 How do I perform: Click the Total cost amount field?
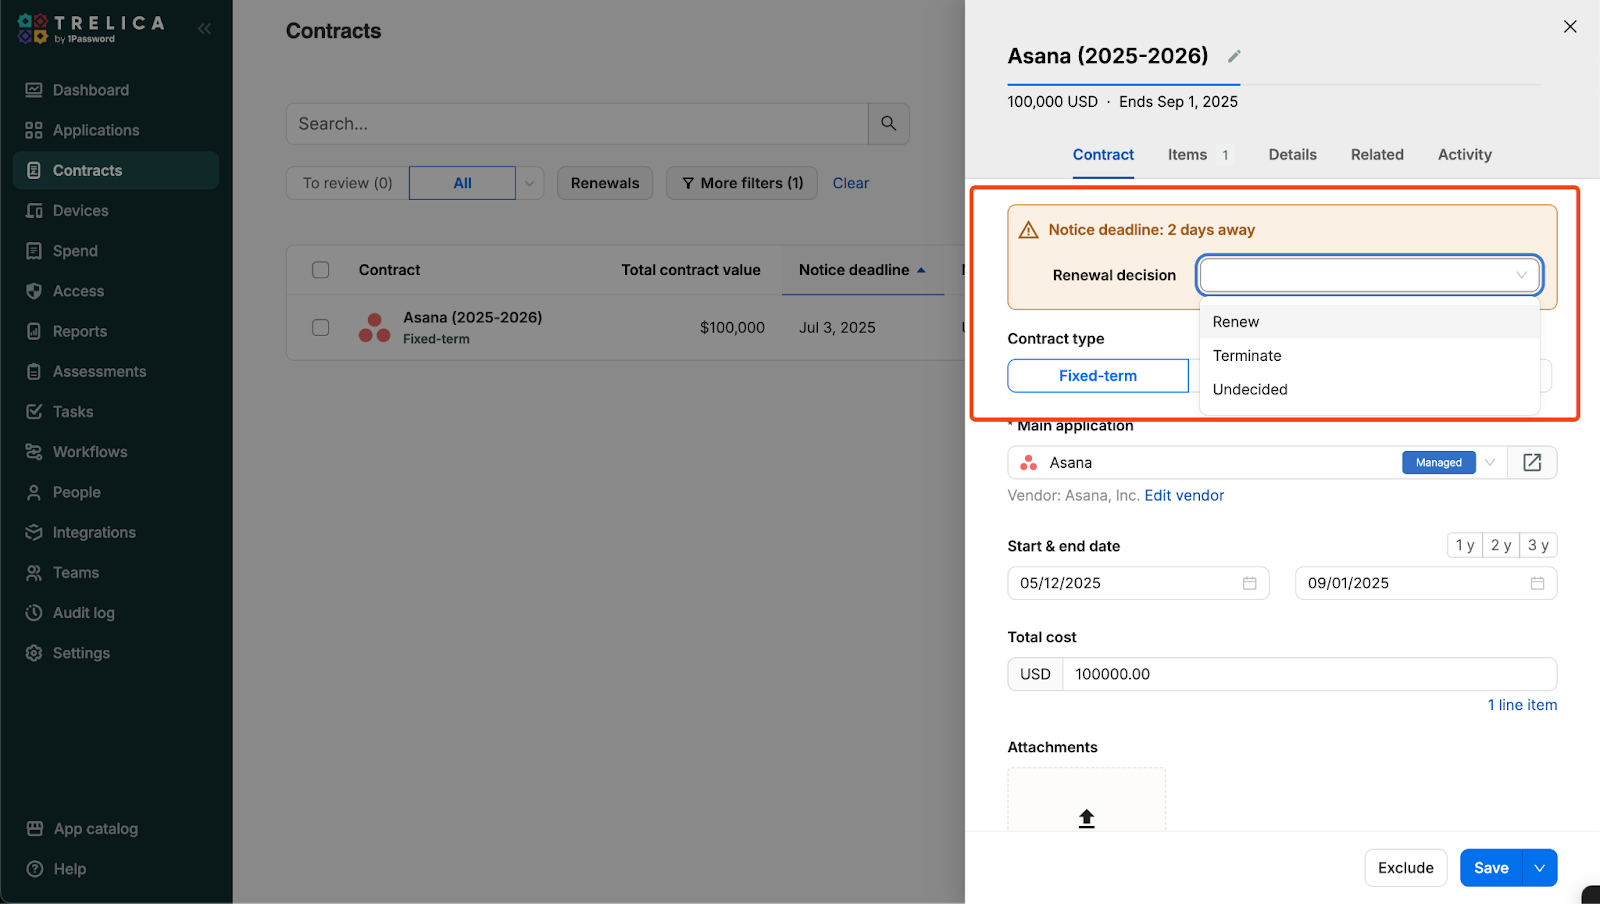tap(1308, 674)
